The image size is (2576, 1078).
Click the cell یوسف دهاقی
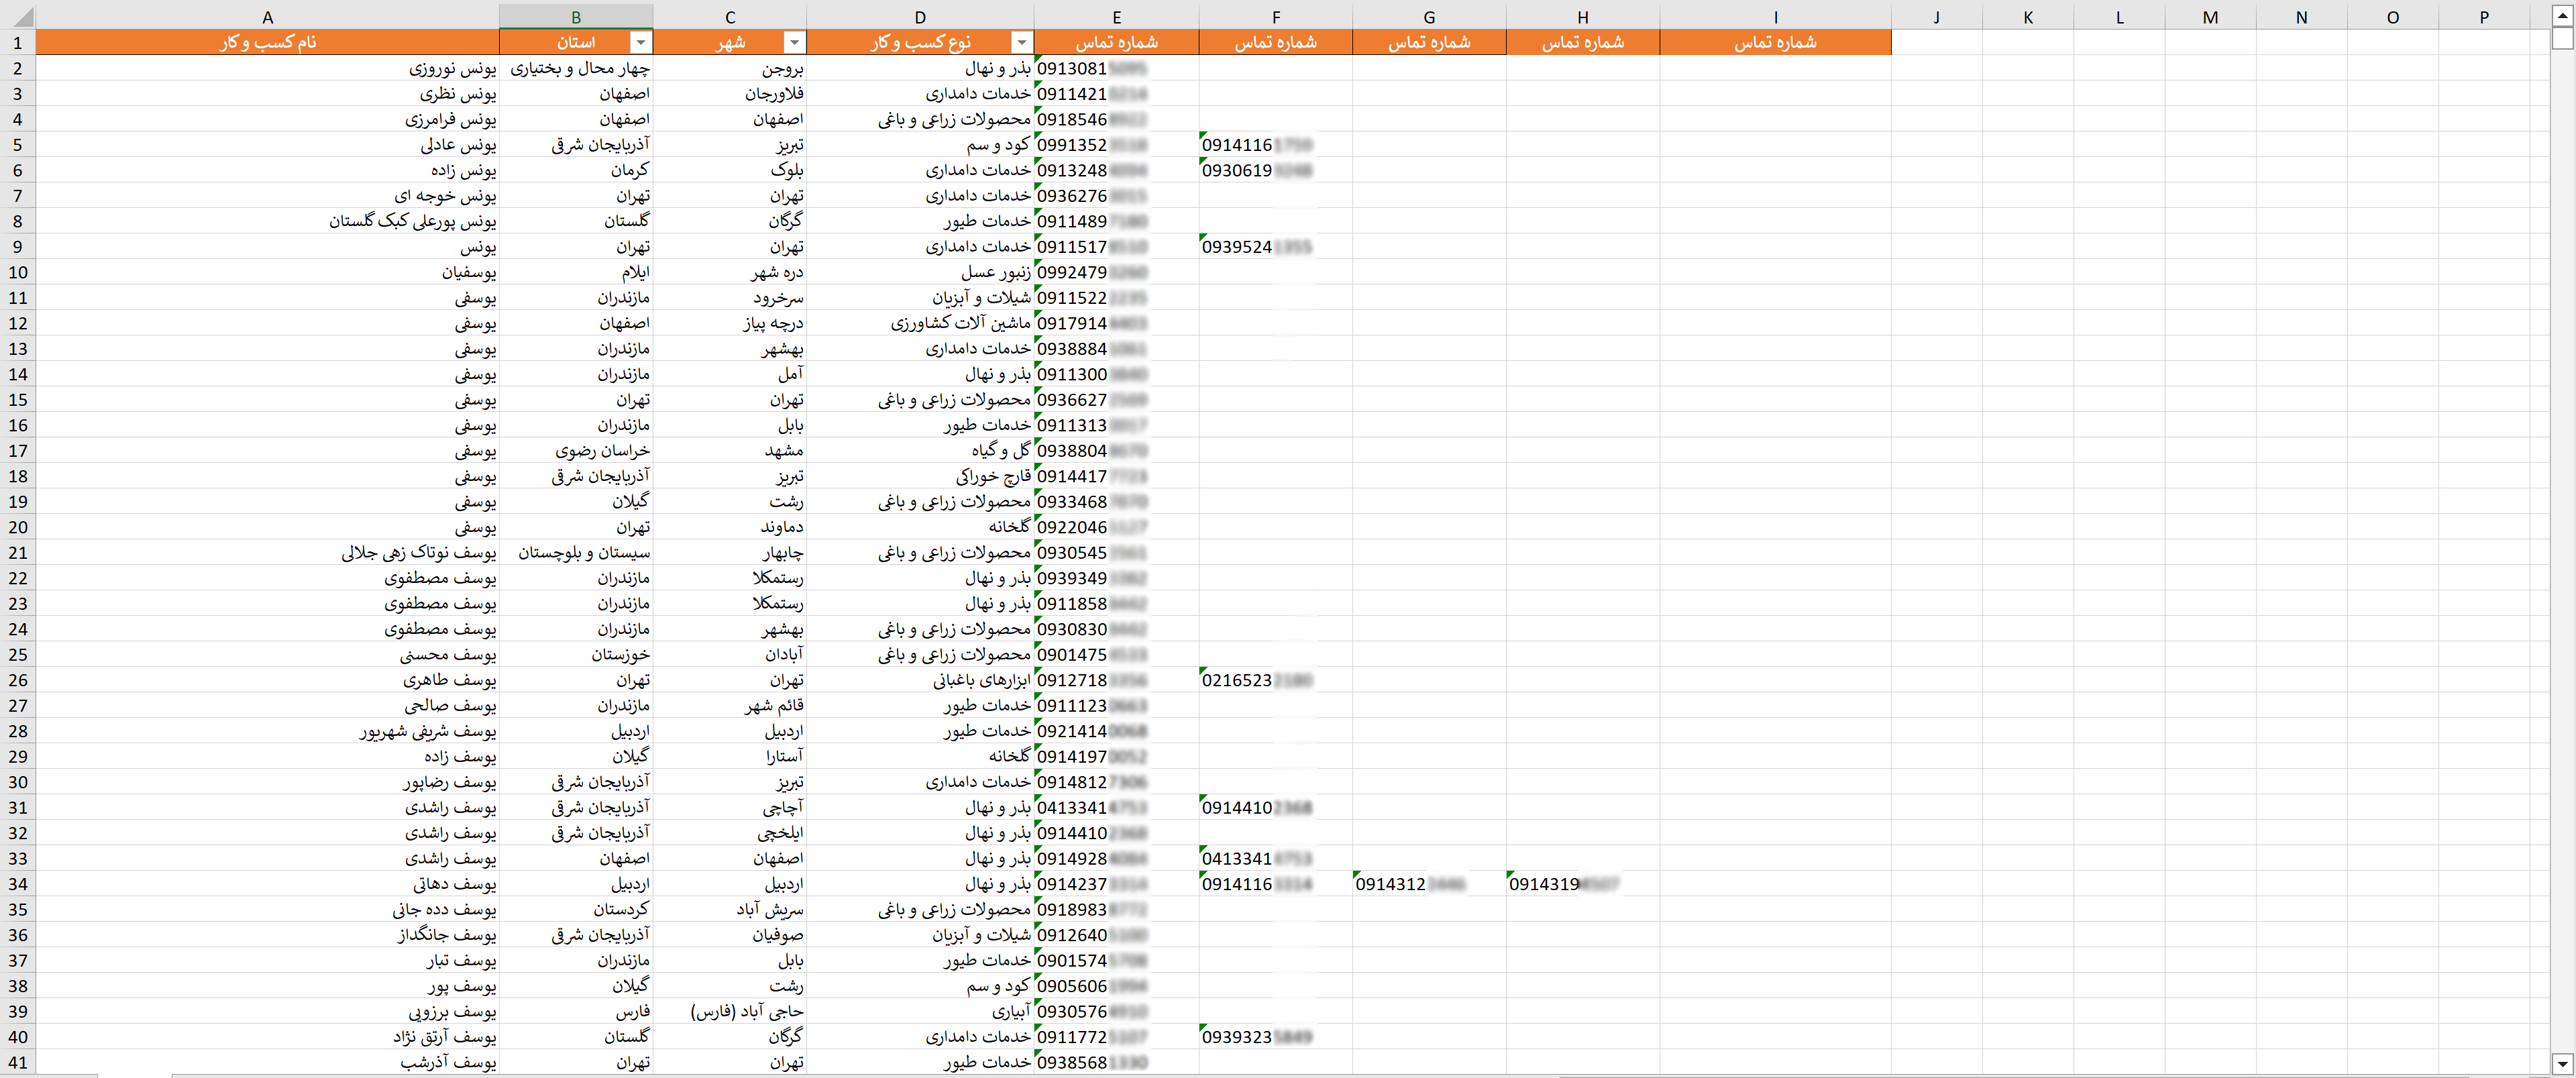(x=267, y=884)
